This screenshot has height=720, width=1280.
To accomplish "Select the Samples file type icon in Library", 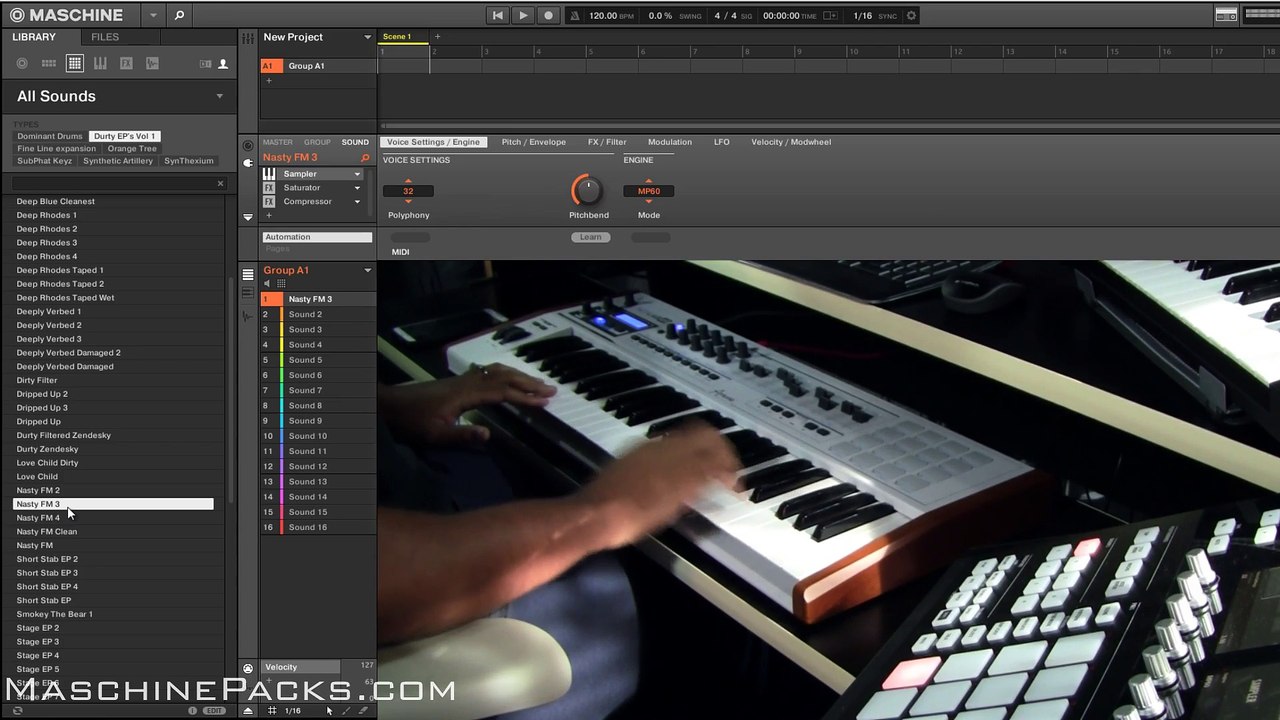I will [x=152, y=63].
